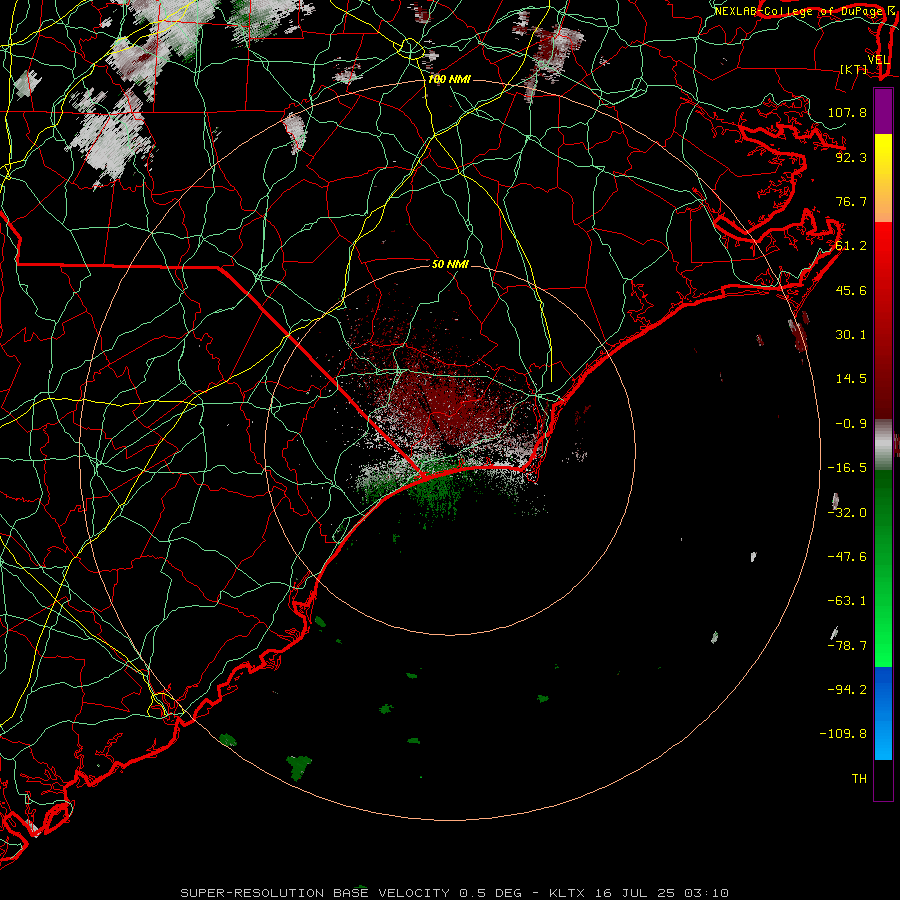This screenshot has width=900, height=900.
Task: Click the -0.9 legend value
Action: (x=851, y=424)
